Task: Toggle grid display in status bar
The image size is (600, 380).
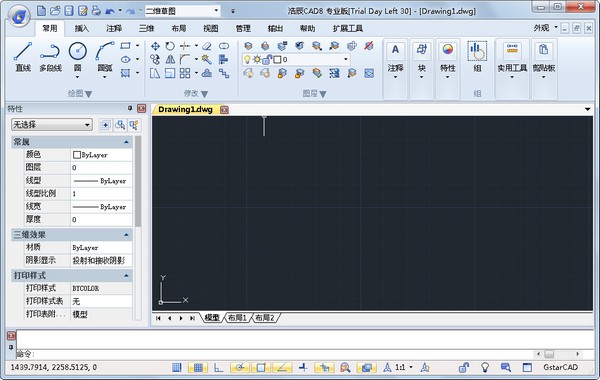Action: pos(198,368)
